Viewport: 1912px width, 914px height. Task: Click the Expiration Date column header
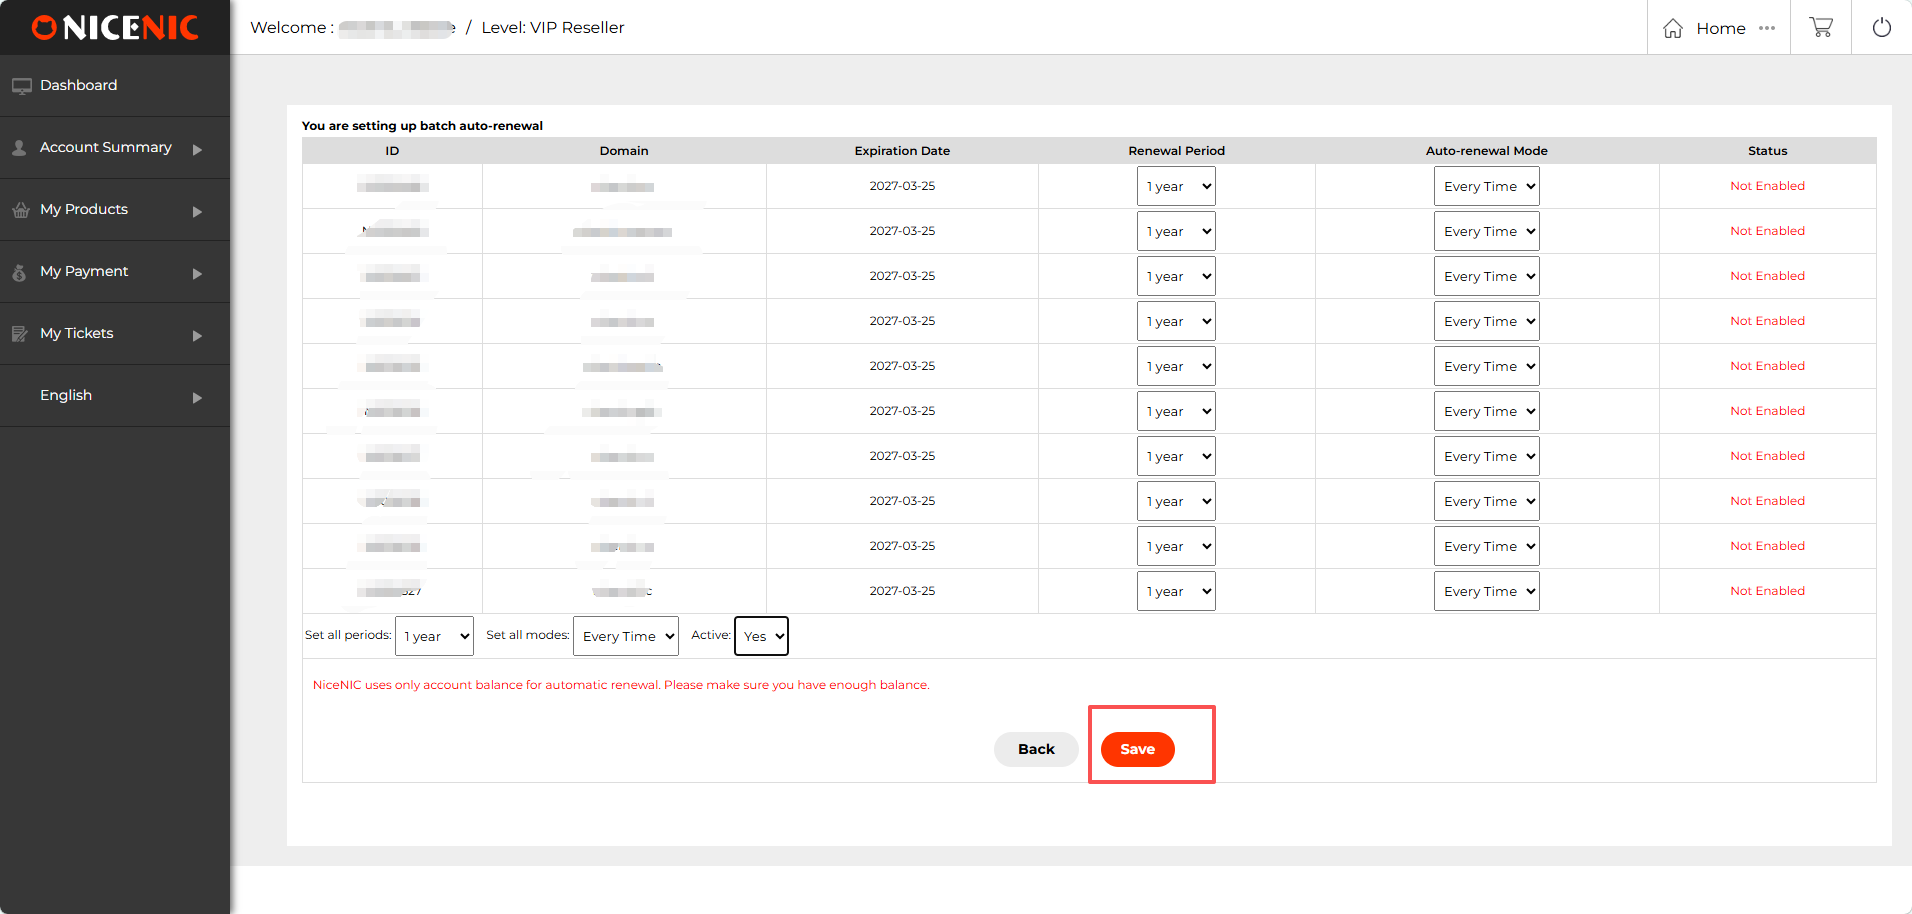[902, 151]
